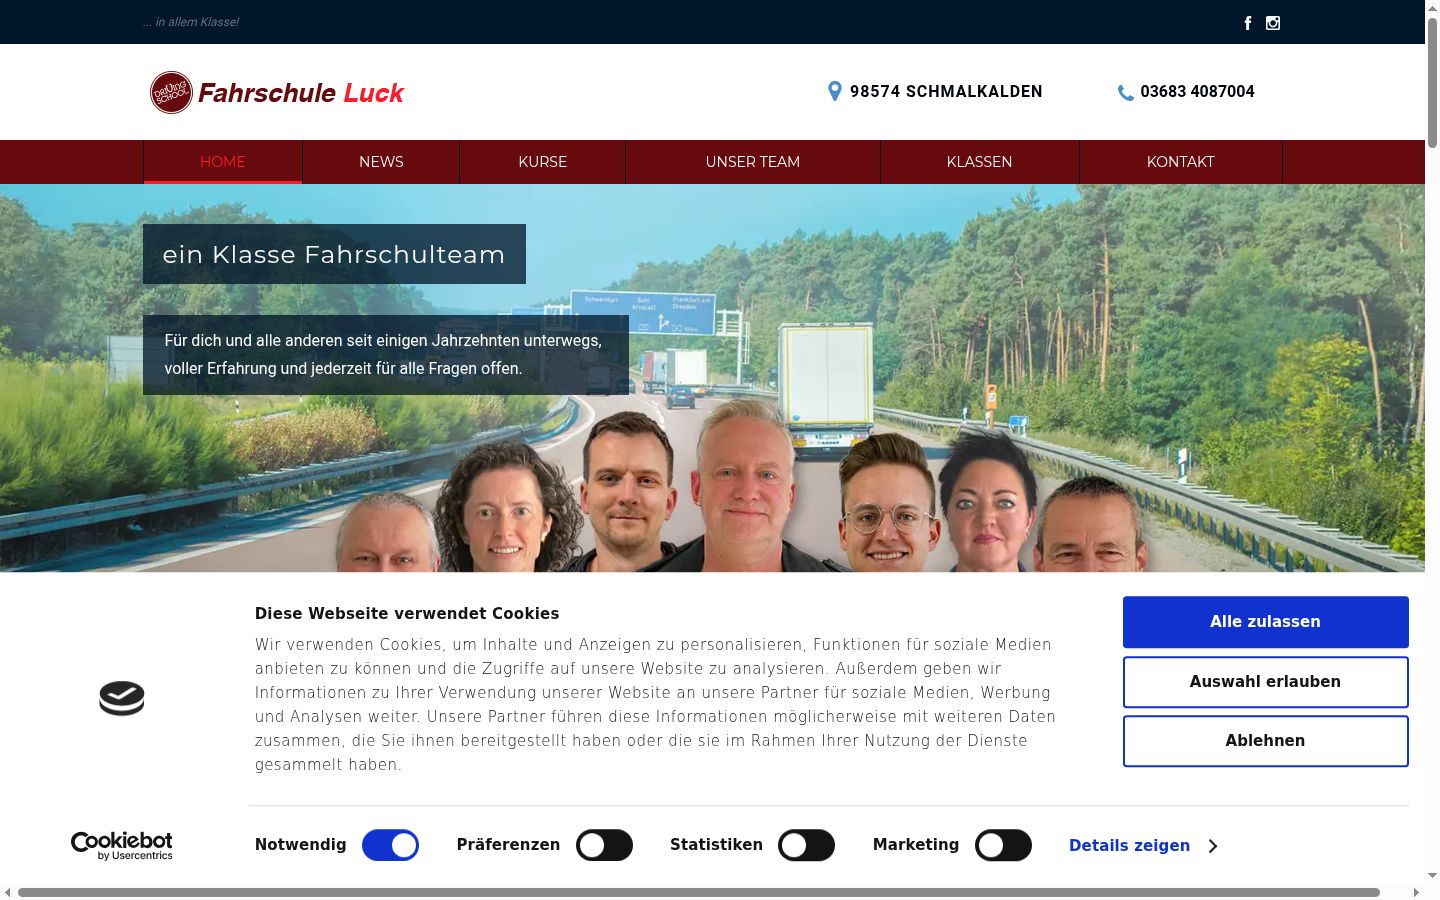The height and width of the screenshot is (900, 1440).
Task: Click the 'Diese Webseite verwendet Cookies' heading
Action: [x=407, y=614]
